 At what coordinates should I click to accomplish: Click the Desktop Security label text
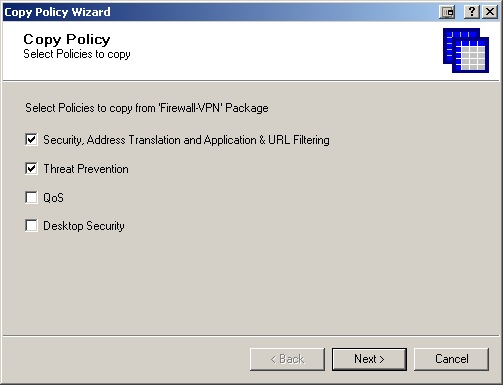[84, 226]
